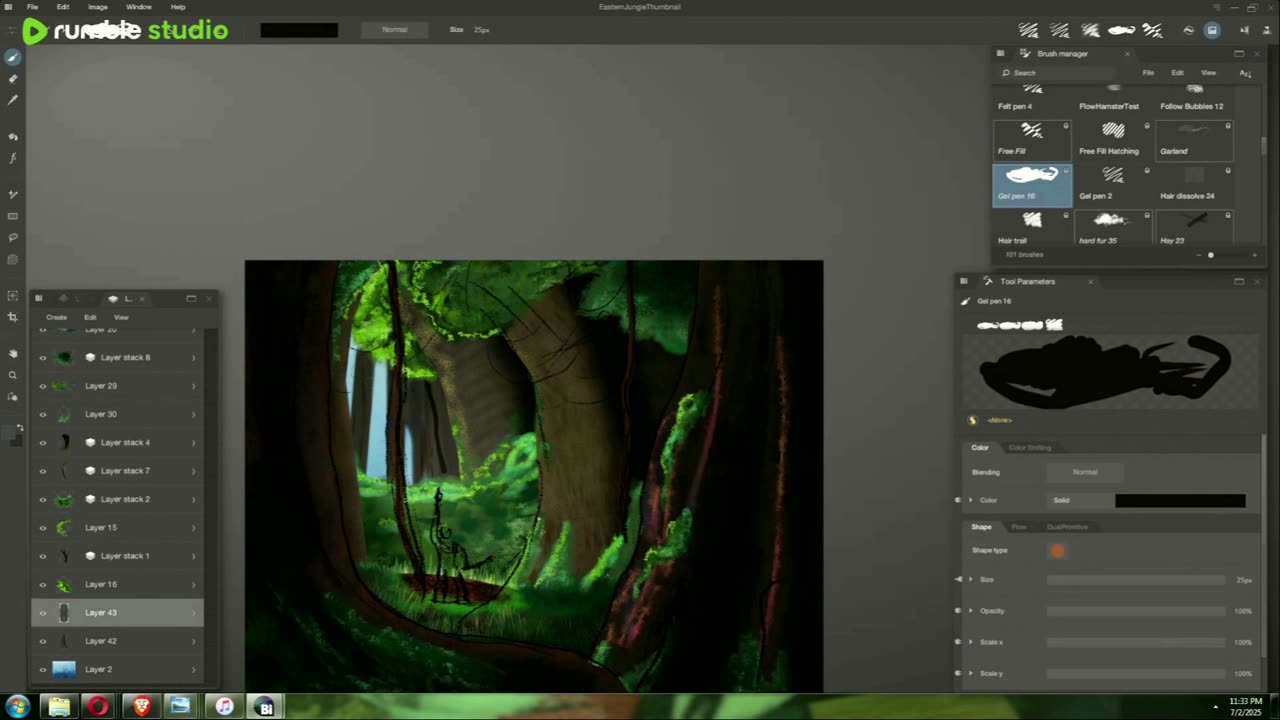Launch Opera from the taskbar
This screenshot has width=1280, height=720.
click(x=98, y=706)
